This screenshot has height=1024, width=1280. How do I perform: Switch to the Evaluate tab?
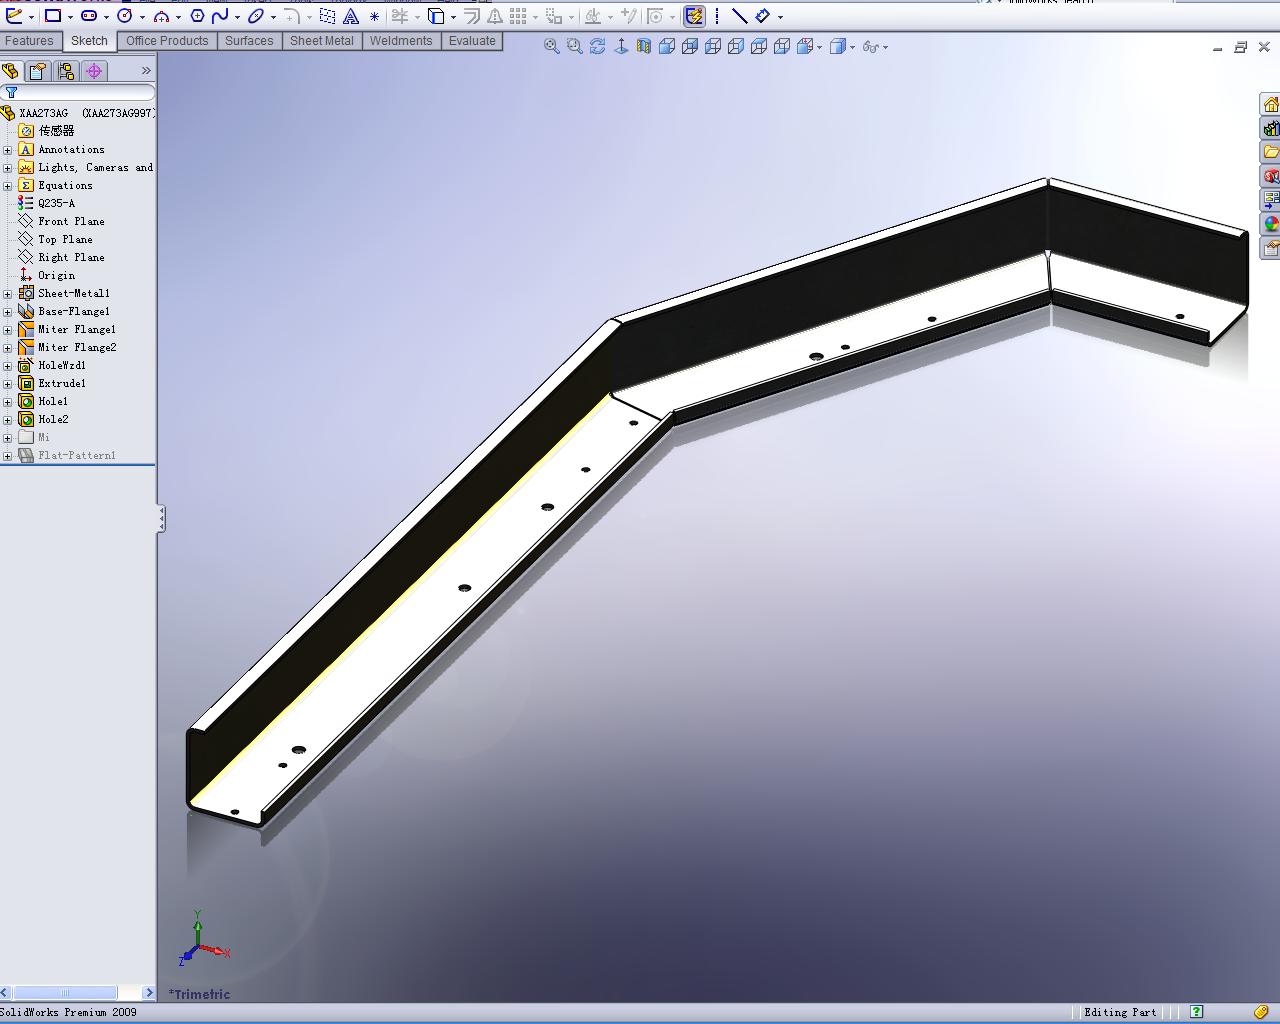point(472,41)
